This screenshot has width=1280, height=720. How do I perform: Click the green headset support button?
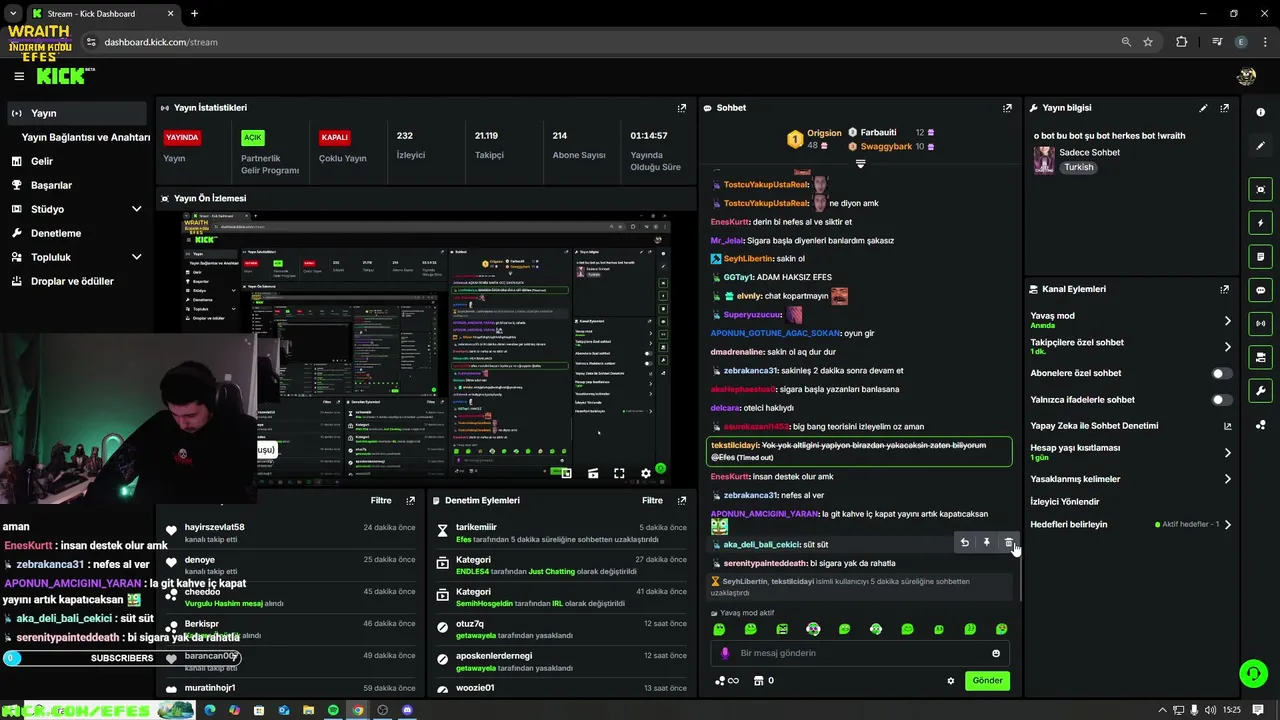point(1253,673)
